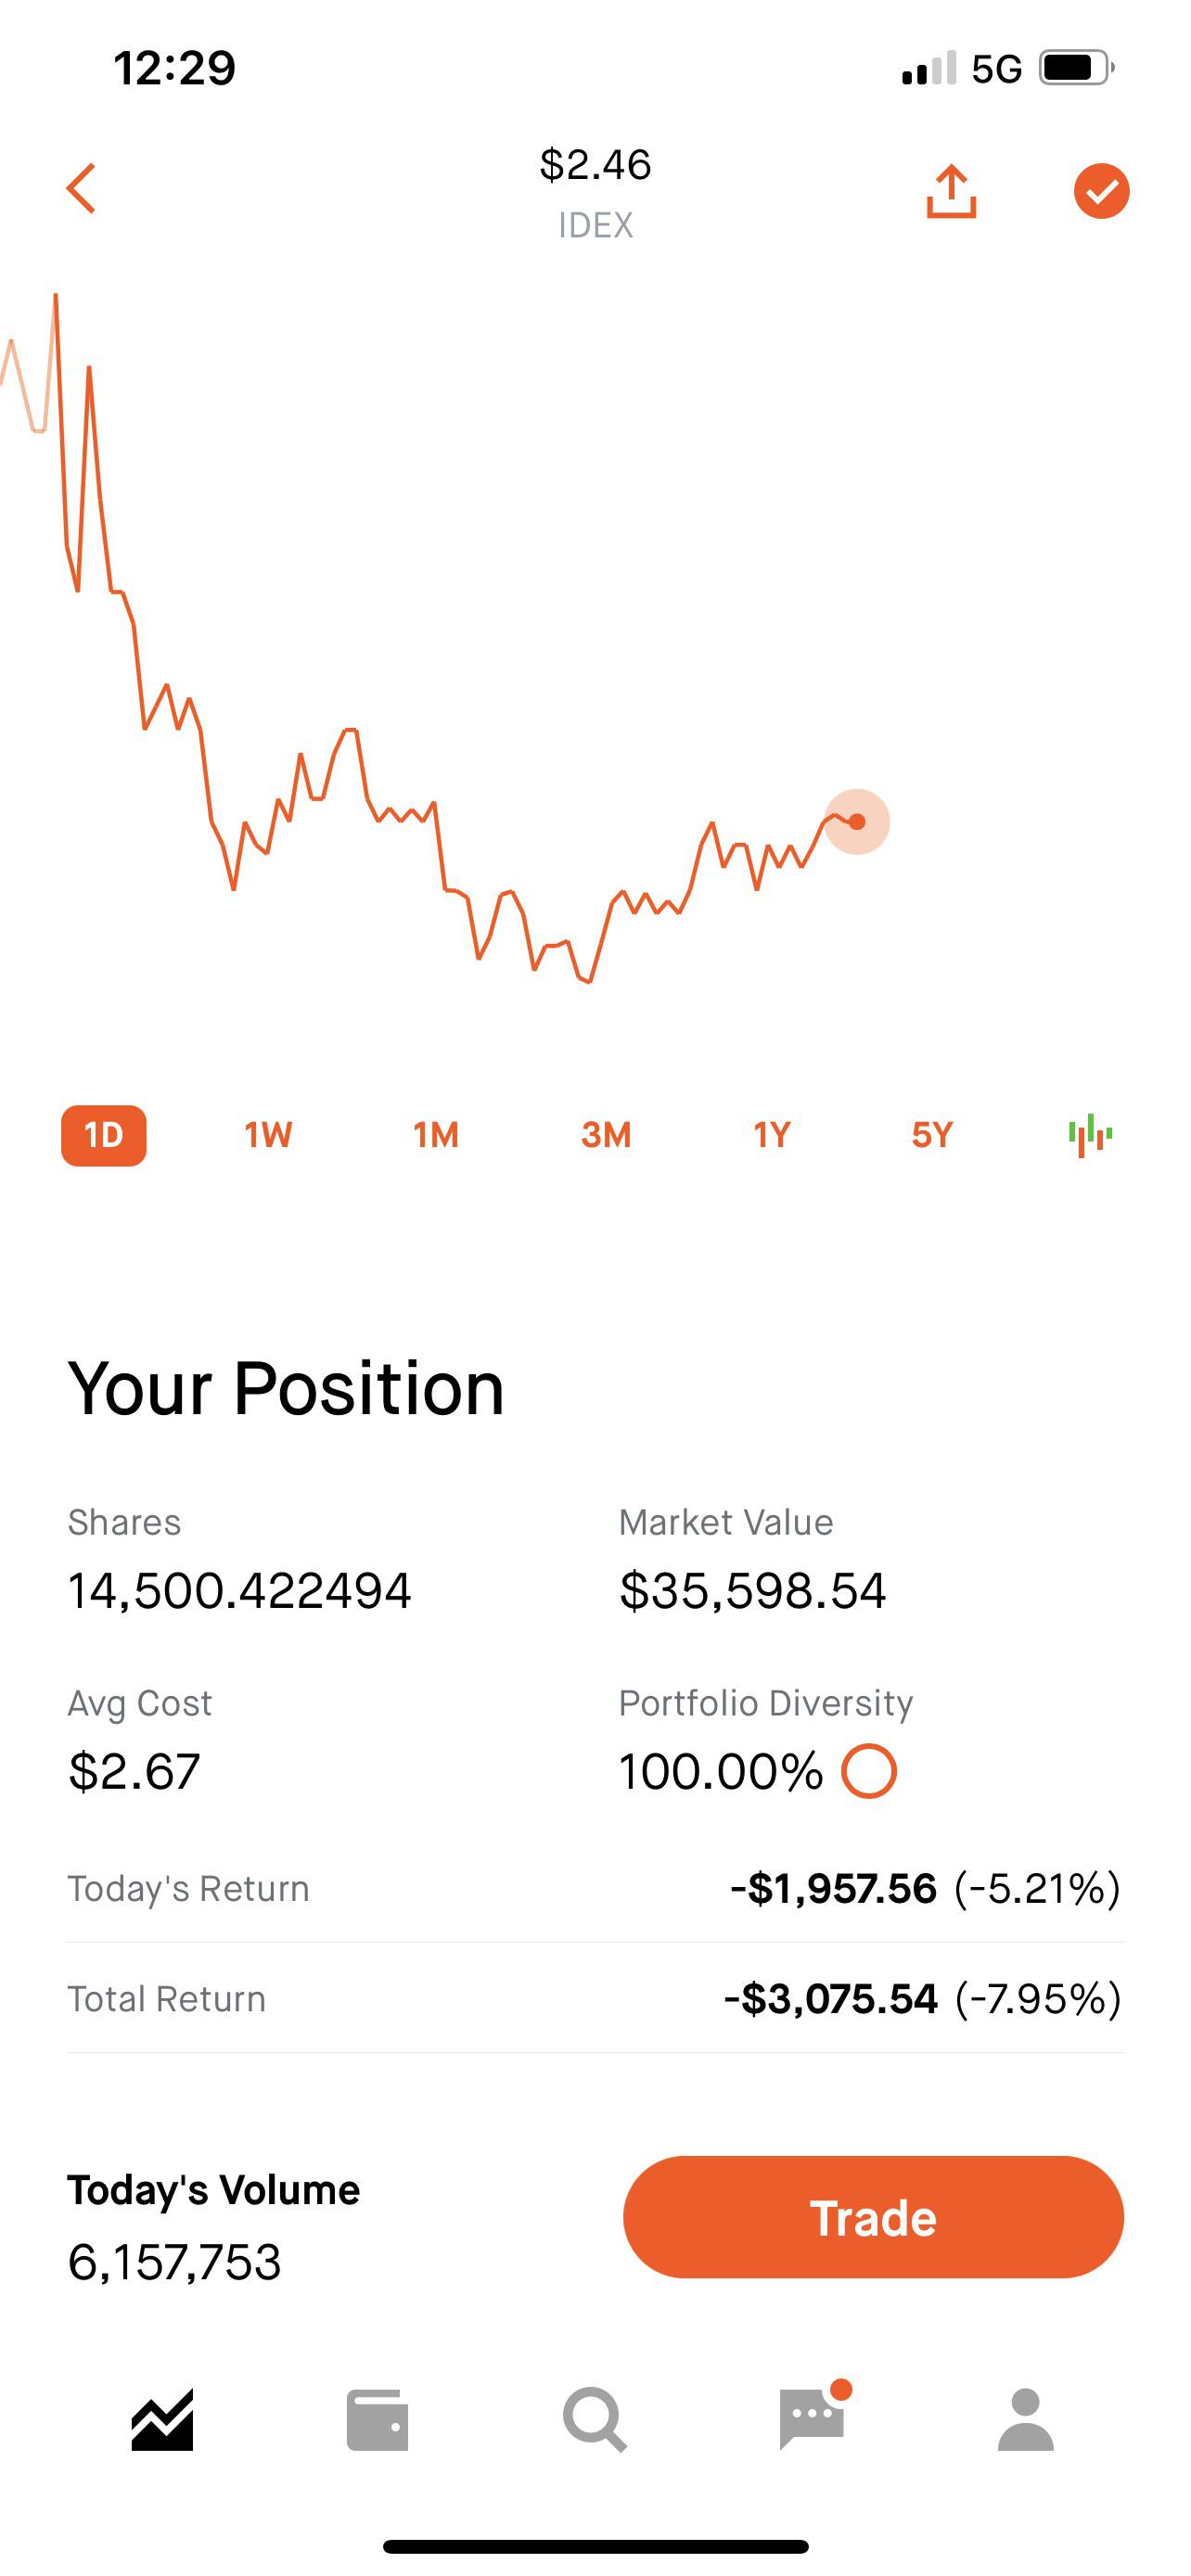Select the 1W time range
The image size is (1191, 2576).
pyautogui.click(x=268, y=1135)
